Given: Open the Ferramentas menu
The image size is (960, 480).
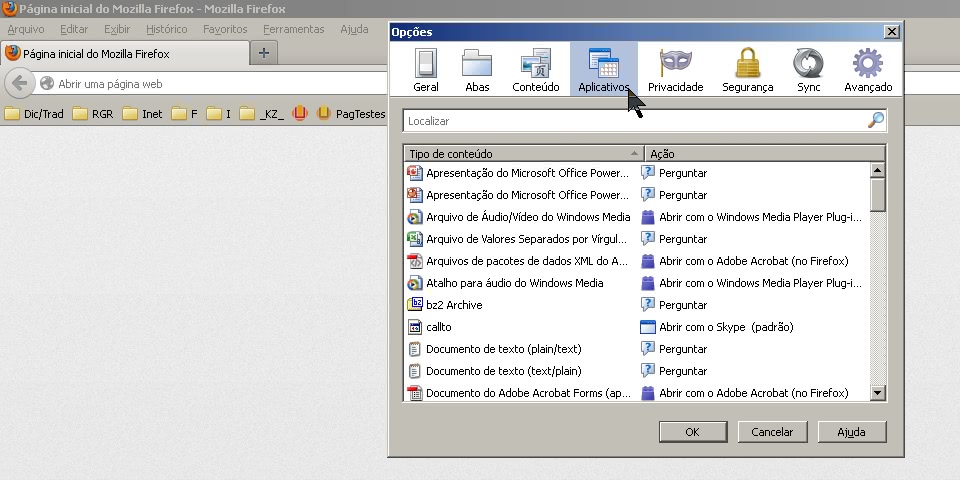Looking at the screenshot, I should click(x=294, y=29).
